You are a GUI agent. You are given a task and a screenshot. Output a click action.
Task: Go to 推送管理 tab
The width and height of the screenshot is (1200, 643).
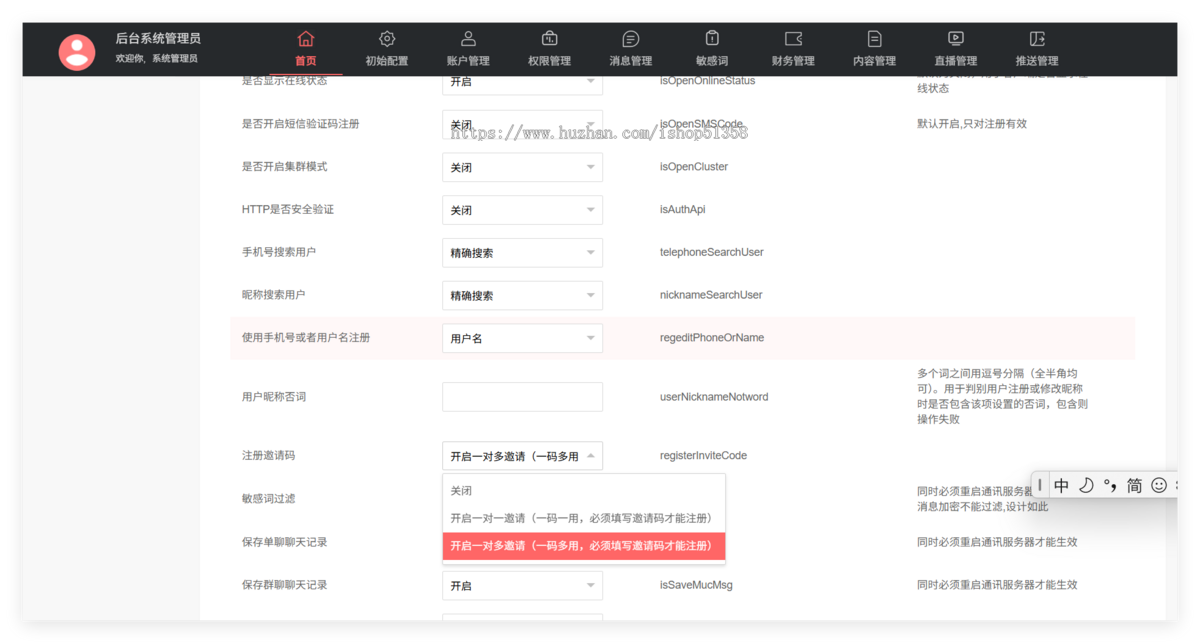coord(1037,49)
